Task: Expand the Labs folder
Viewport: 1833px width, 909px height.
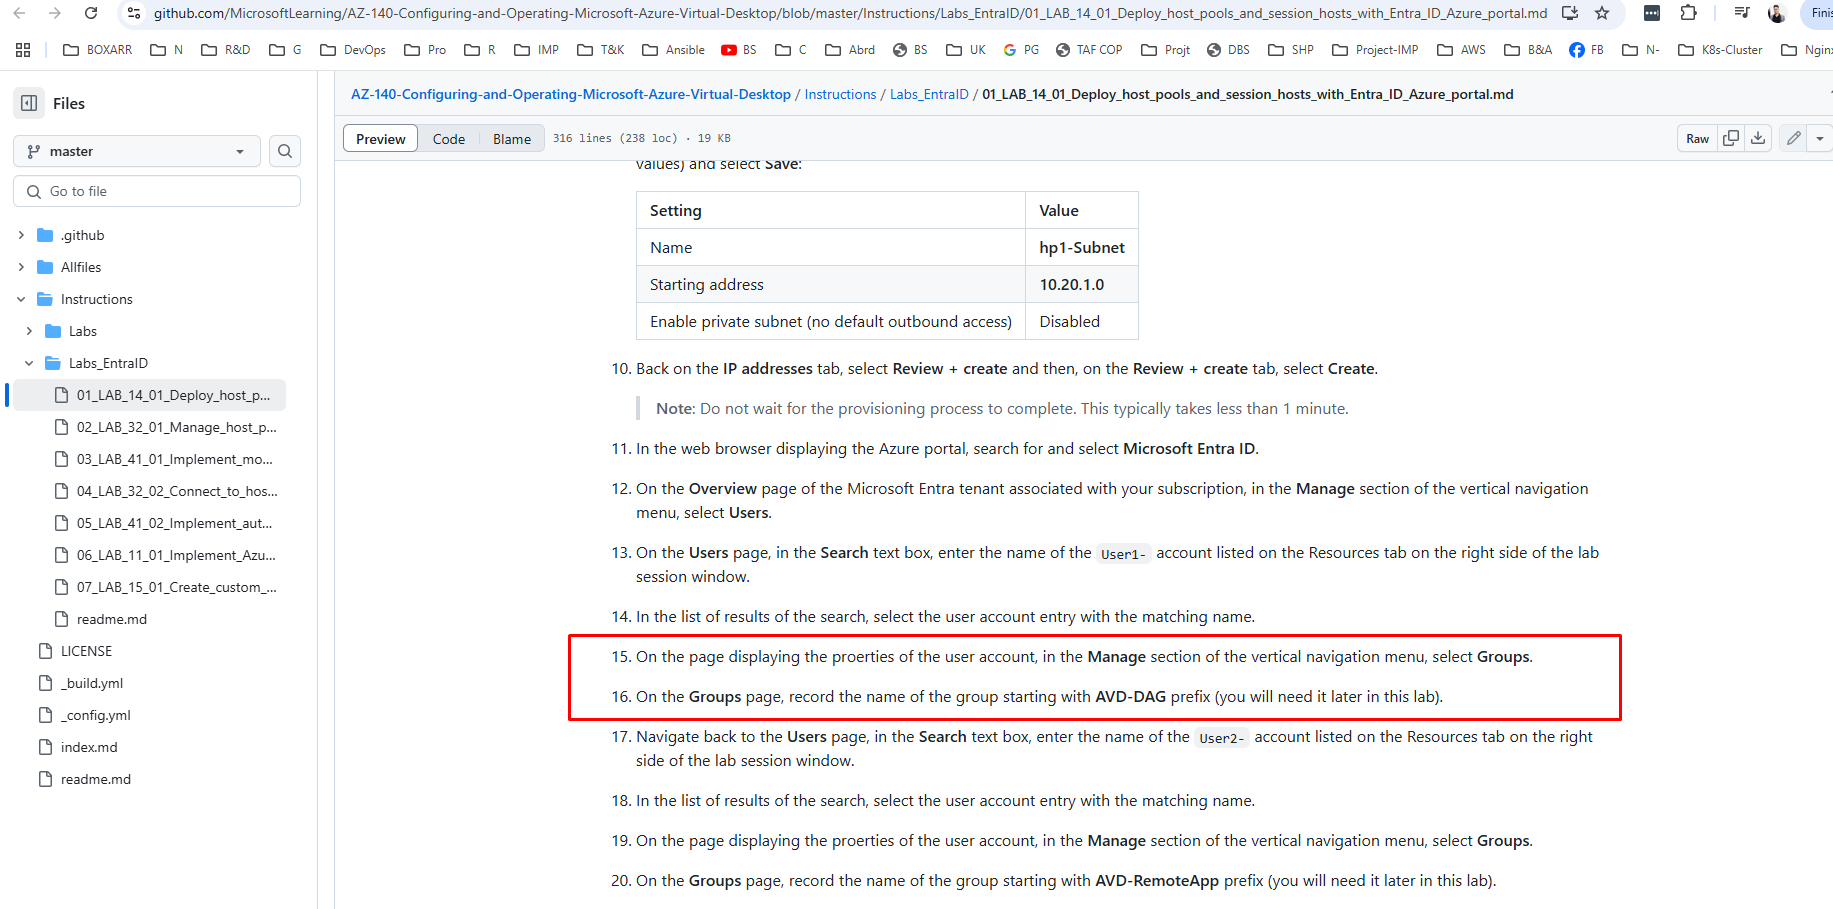Action: (29, 331)
